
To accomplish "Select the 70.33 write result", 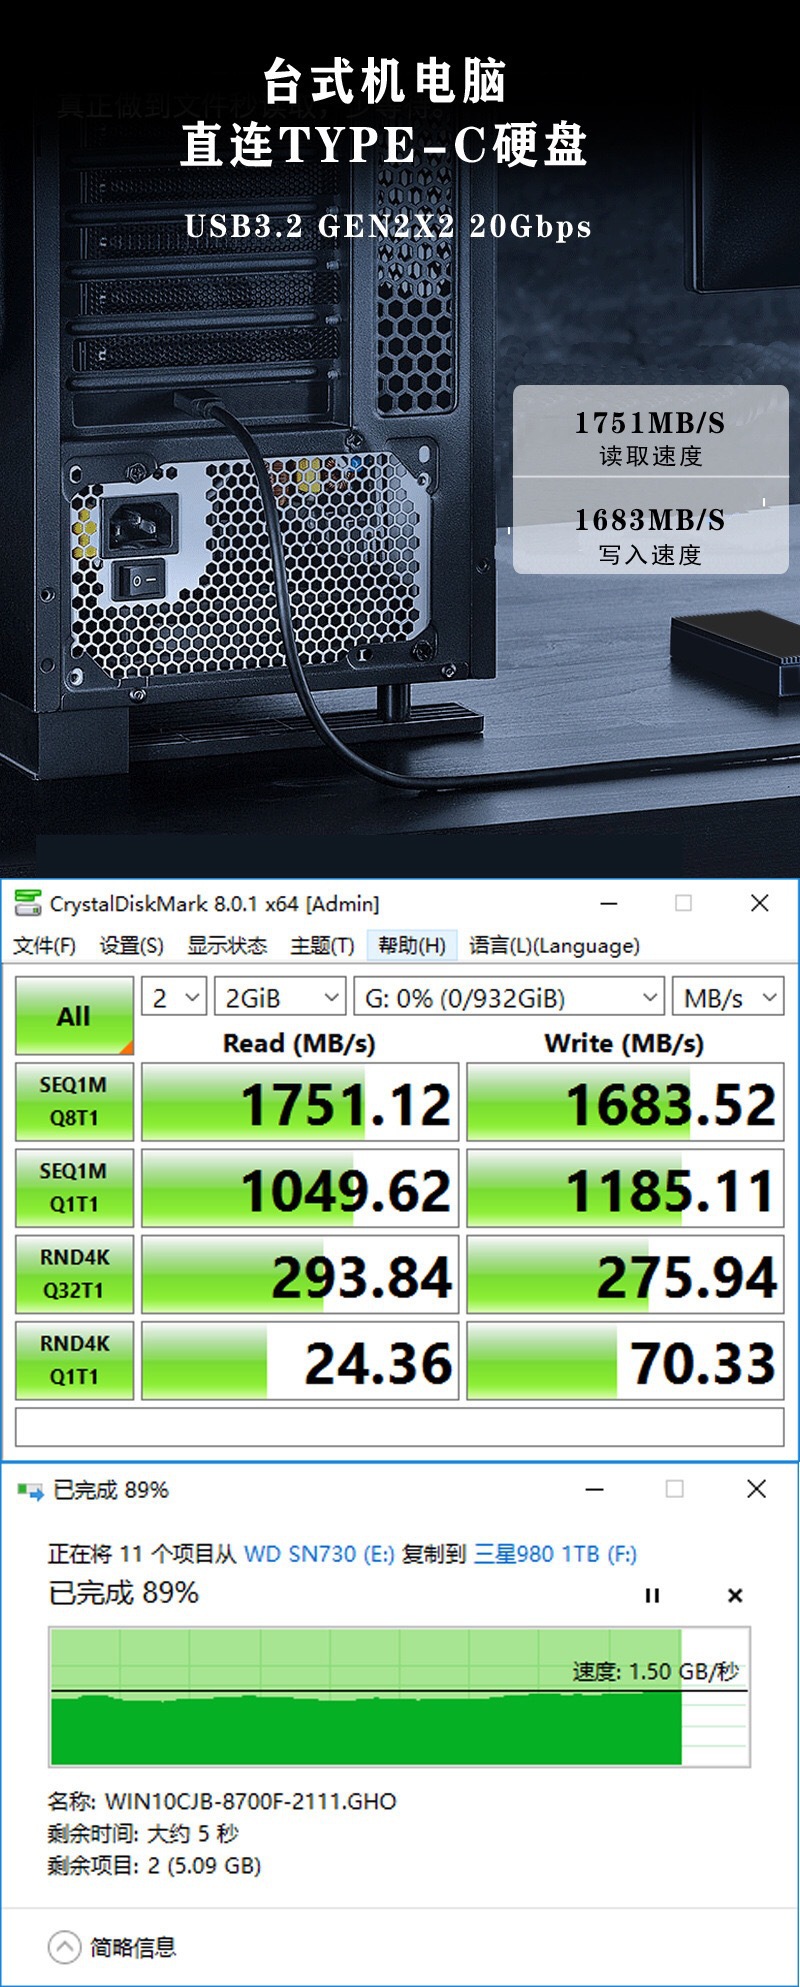I will click(626, 1360).
